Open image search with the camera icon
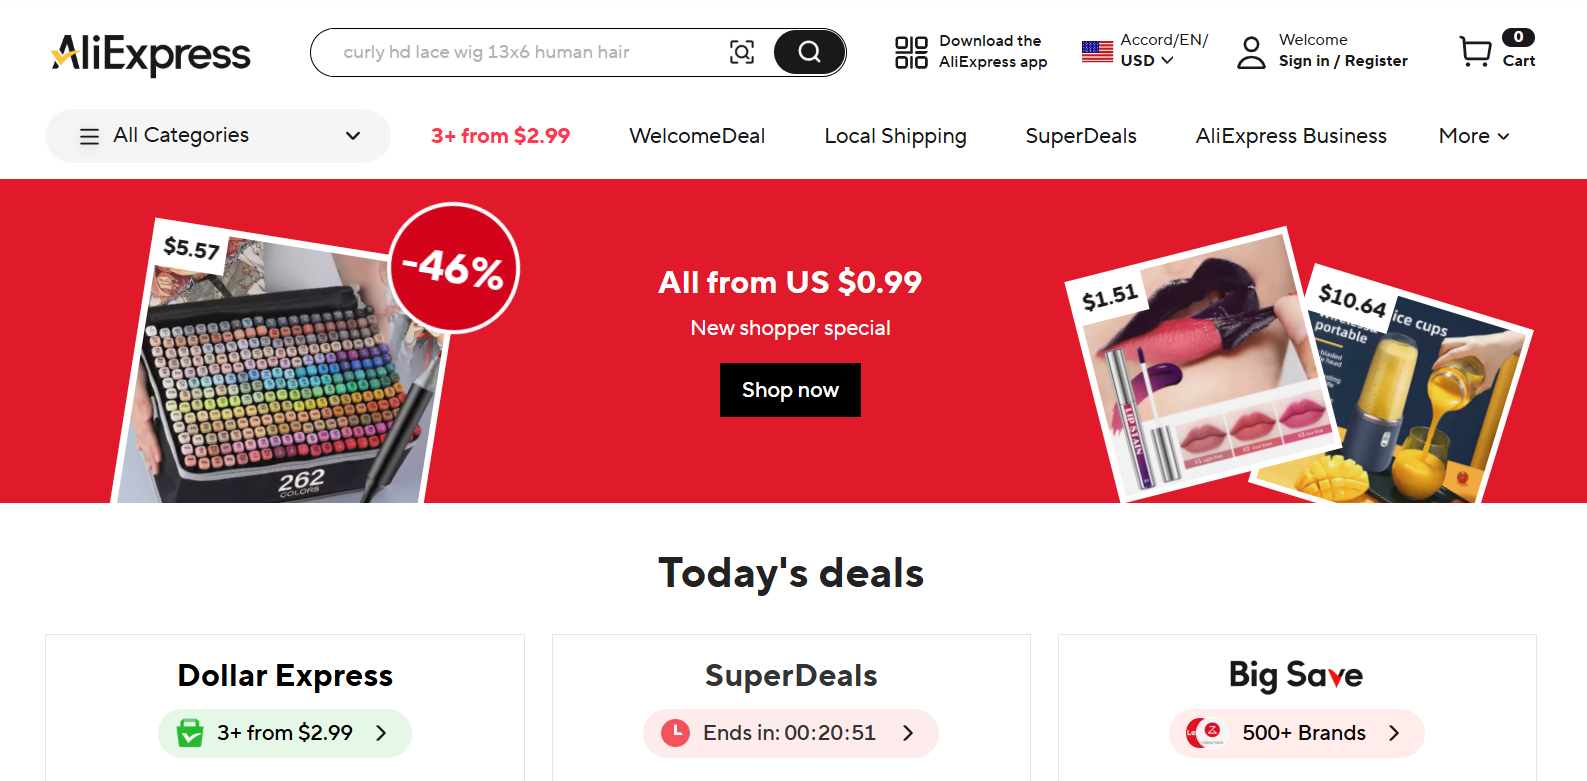 742,52
